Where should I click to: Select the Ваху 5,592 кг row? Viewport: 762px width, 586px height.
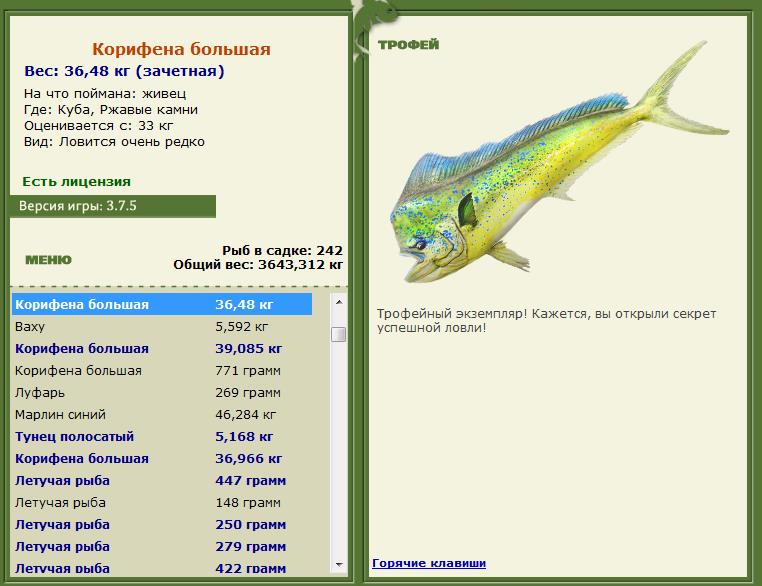(x=162, y=327)
